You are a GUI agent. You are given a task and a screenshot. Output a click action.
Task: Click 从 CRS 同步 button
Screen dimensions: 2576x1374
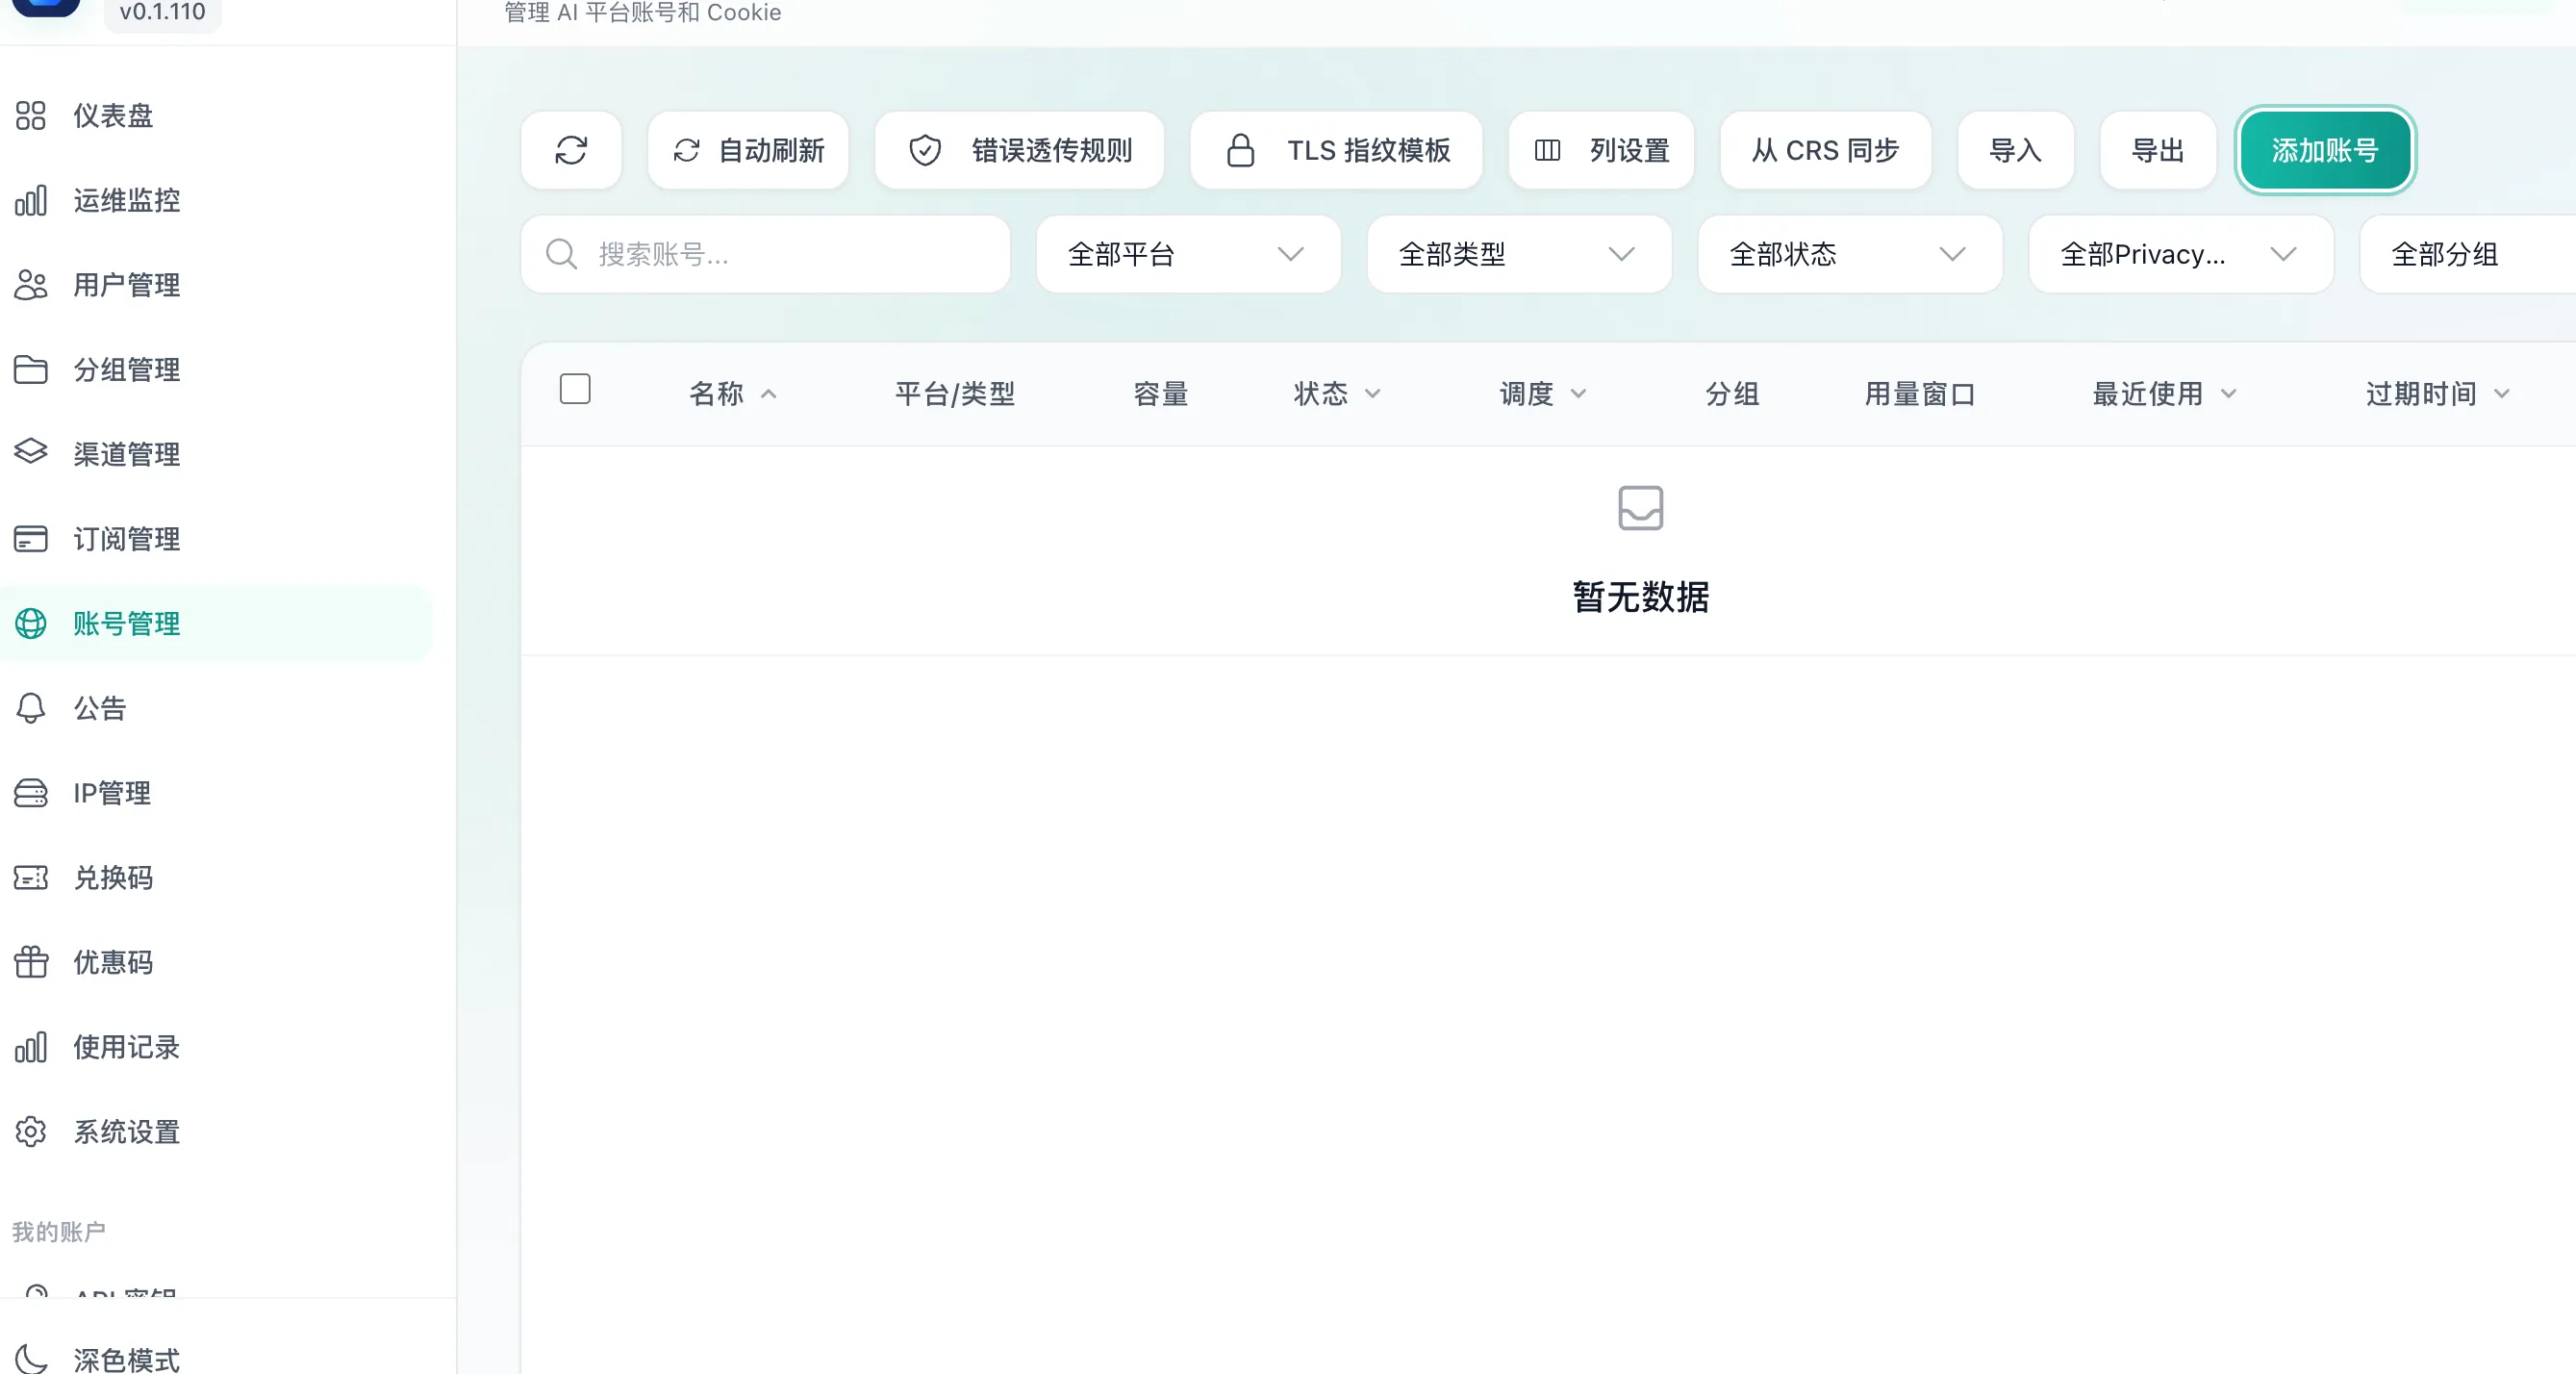click(x=1825, y=150)
